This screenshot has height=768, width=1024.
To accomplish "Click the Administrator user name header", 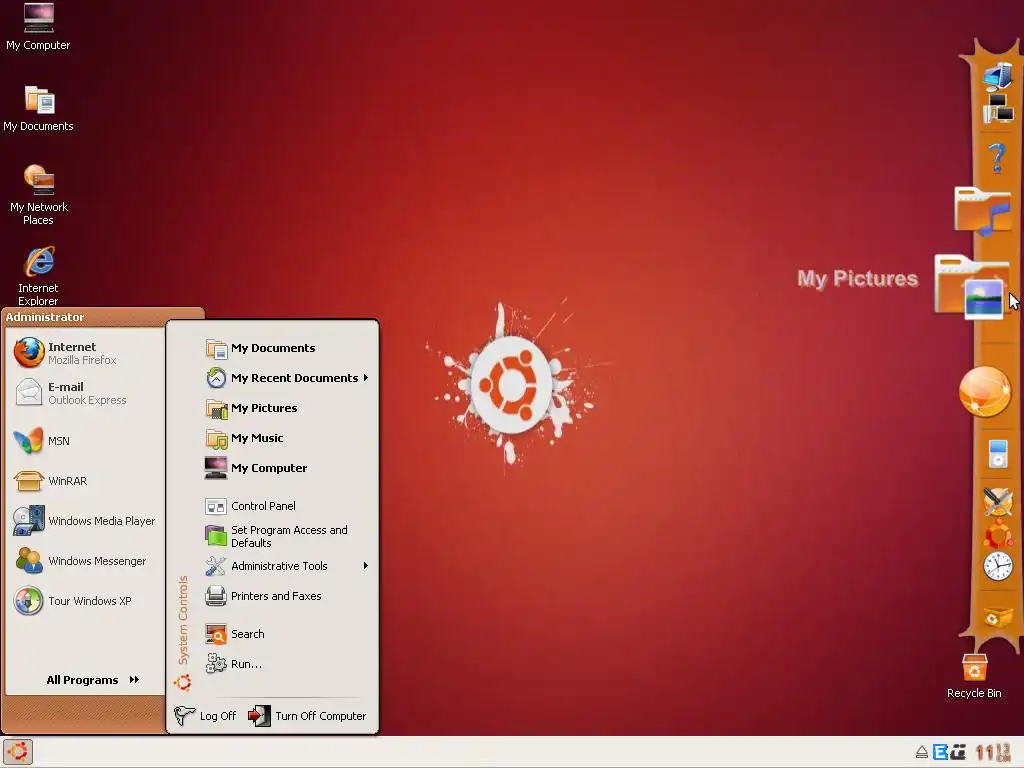I will [45, 317].
